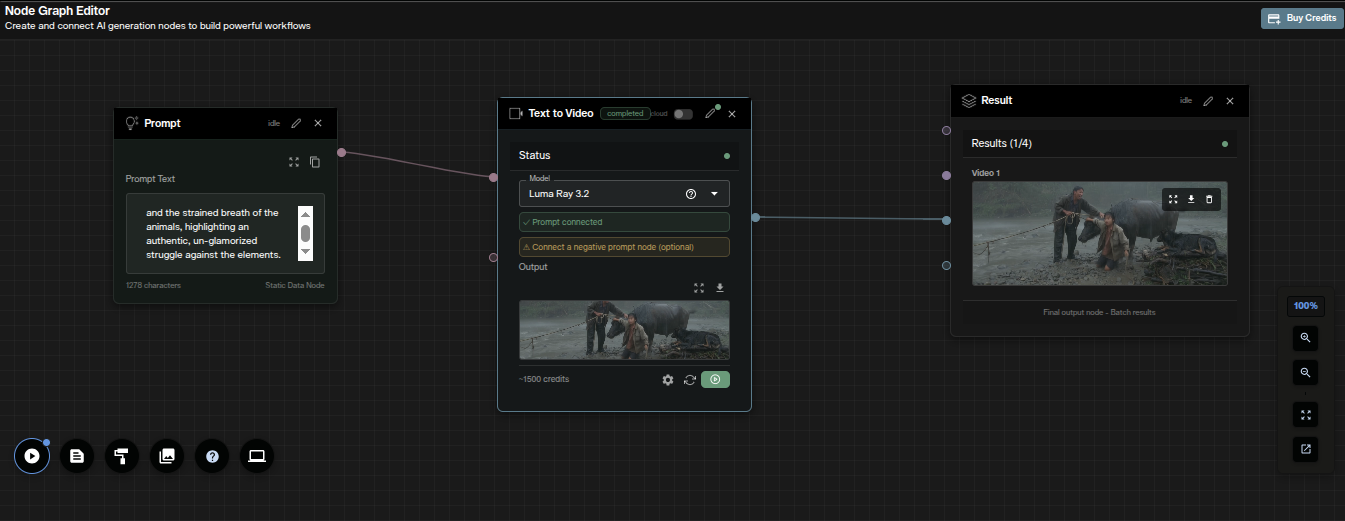Viewport: 1345px width, 521px height.
Task: Click the Buy Credits button
Action: 1302,18
